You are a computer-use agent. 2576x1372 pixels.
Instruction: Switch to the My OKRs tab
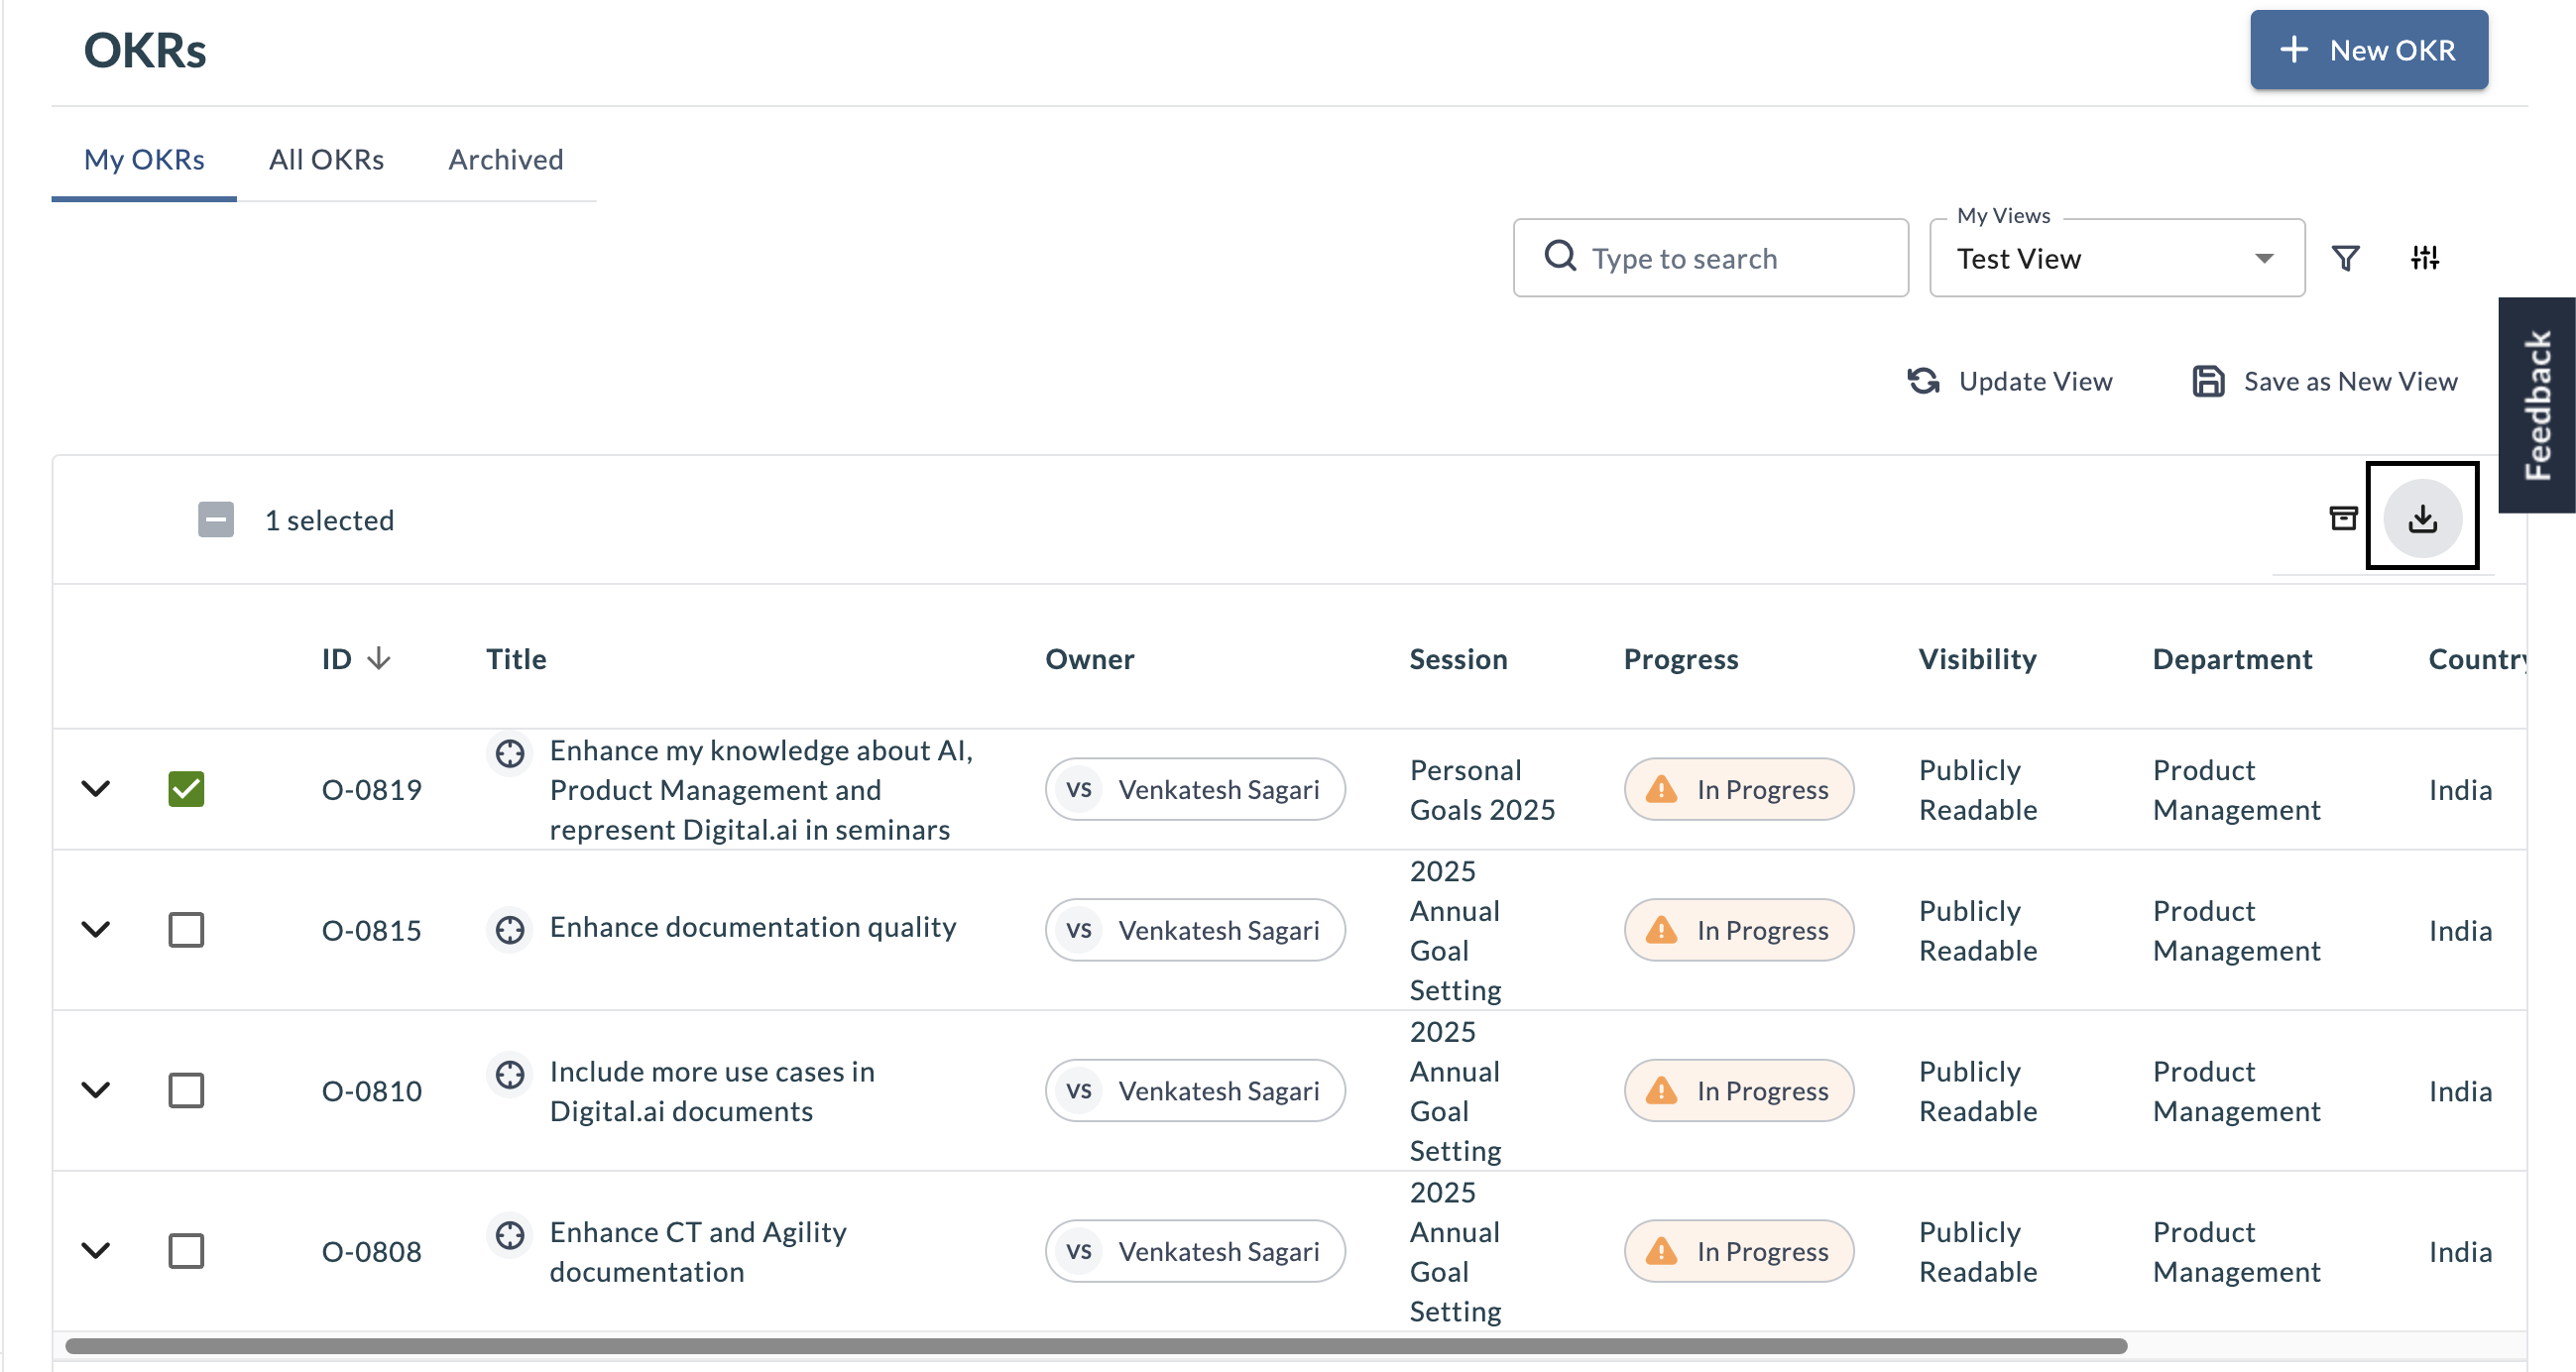144,160
